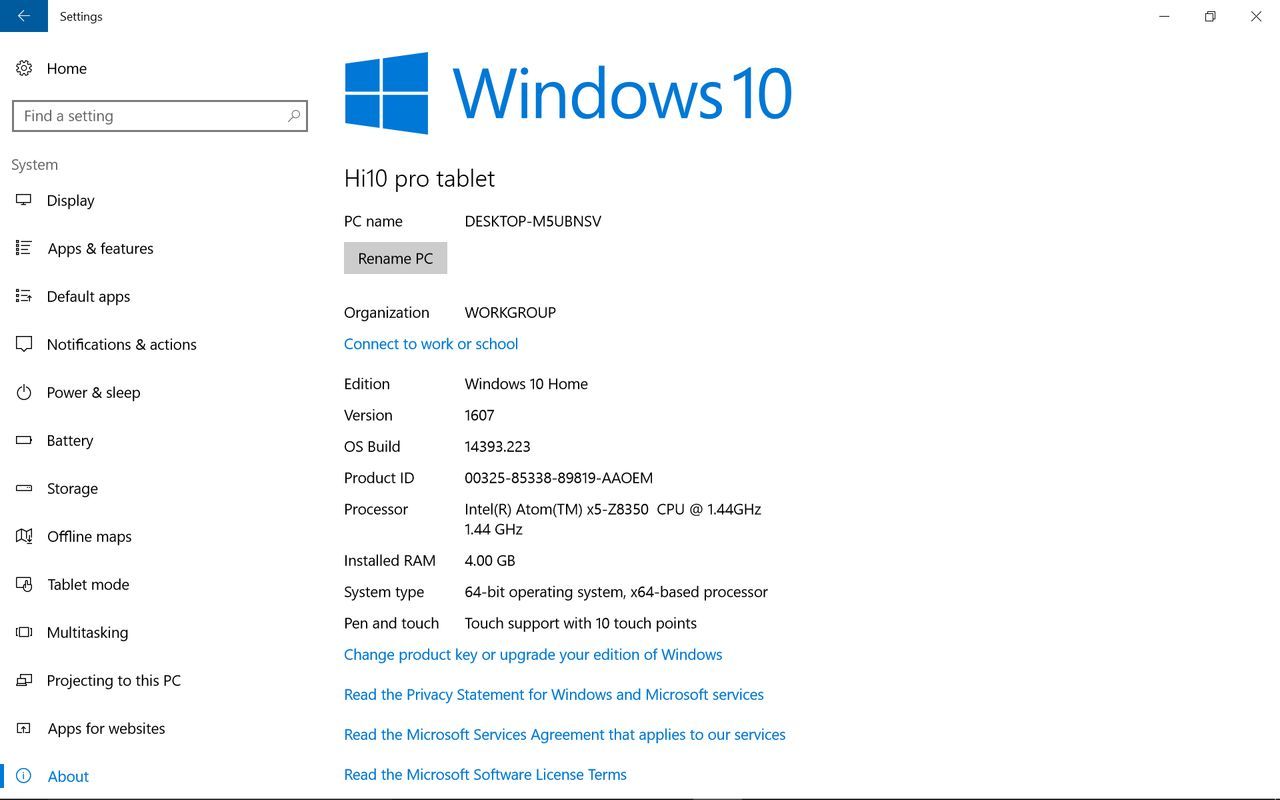Click the Battery icon in sidebar
1280x800 pixels.
24,440
